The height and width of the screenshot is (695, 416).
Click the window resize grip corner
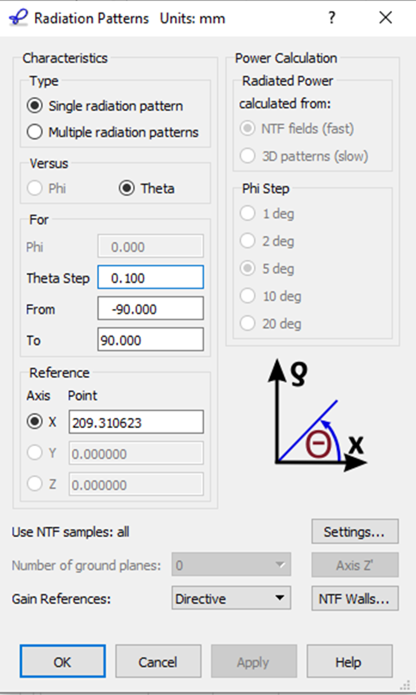pos(405,685)
